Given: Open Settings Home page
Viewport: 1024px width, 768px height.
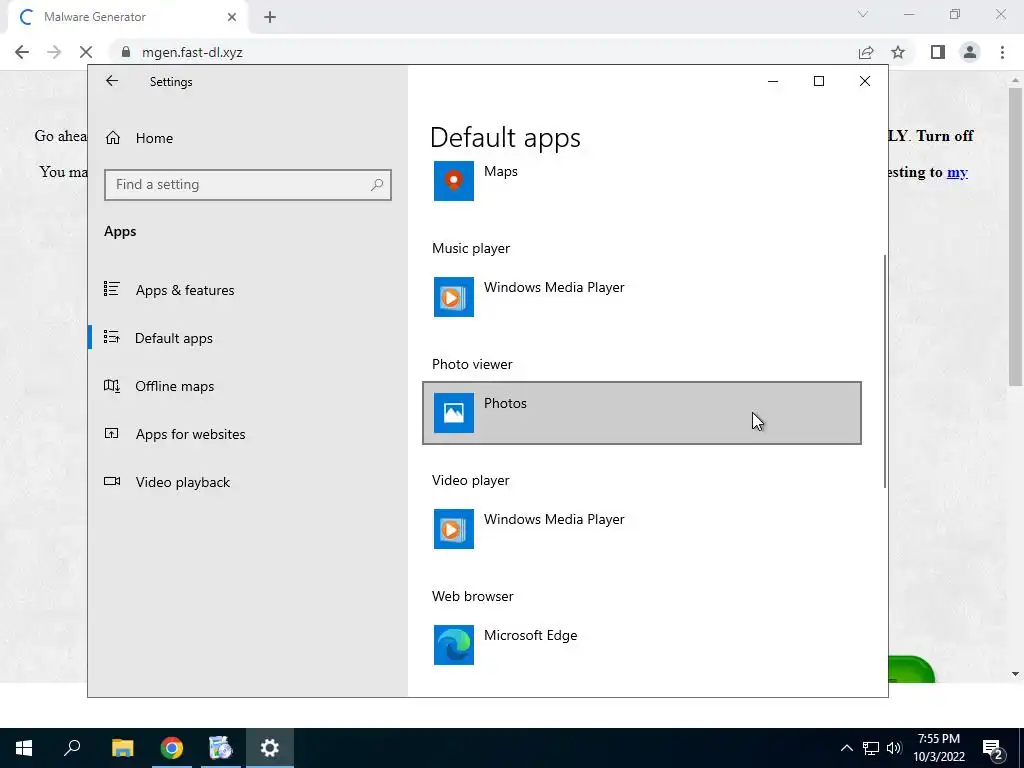Looking at the screenshot, I should (154, 138).
